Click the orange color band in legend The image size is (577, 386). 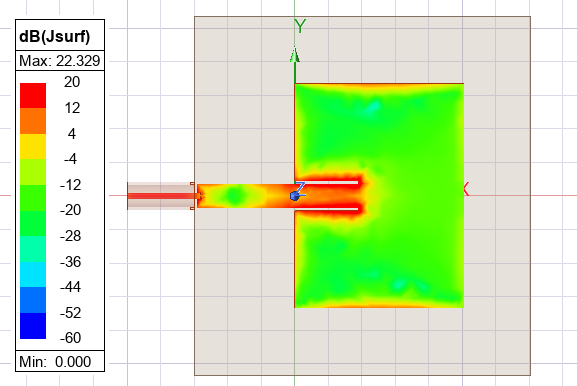point(33,121)
